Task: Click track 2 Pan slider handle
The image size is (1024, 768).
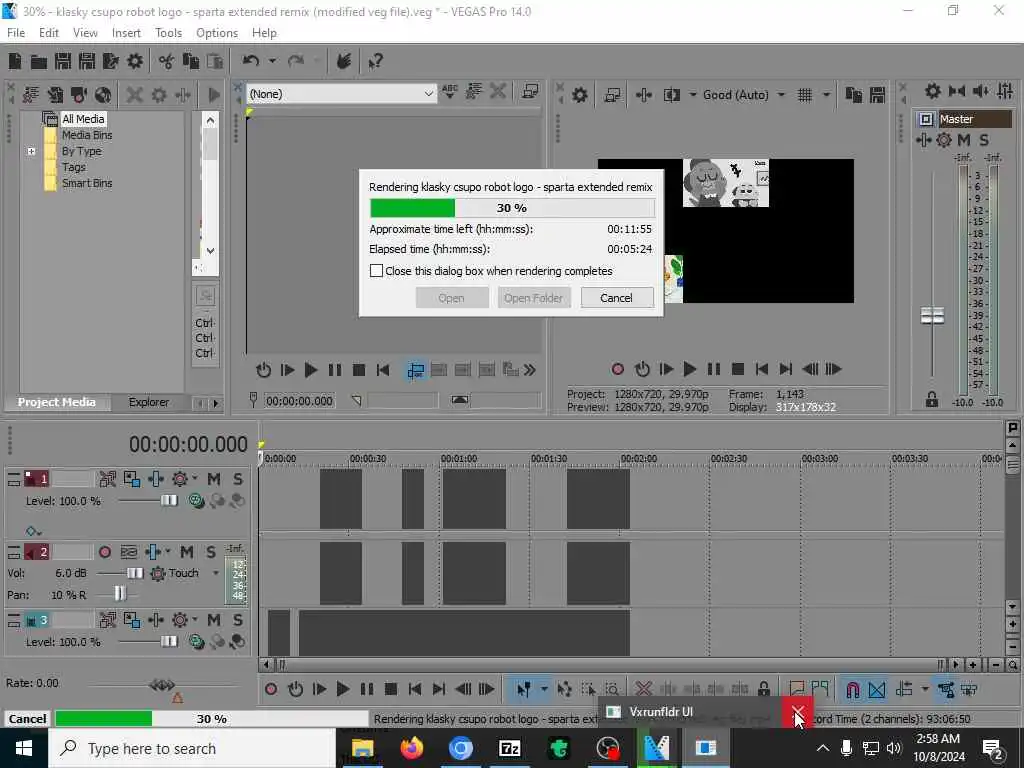Action: 120,593
